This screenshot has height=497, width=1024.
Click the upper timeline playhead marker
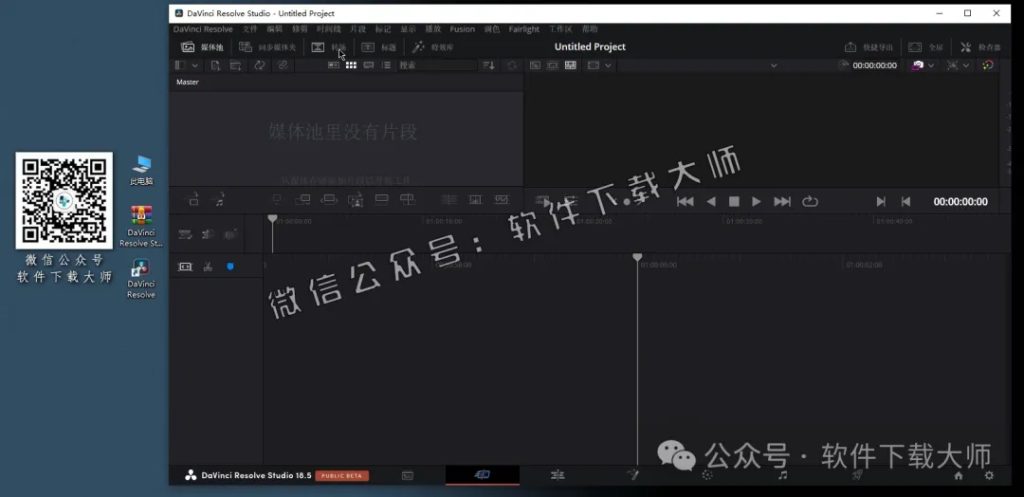[x=272, y=218]
